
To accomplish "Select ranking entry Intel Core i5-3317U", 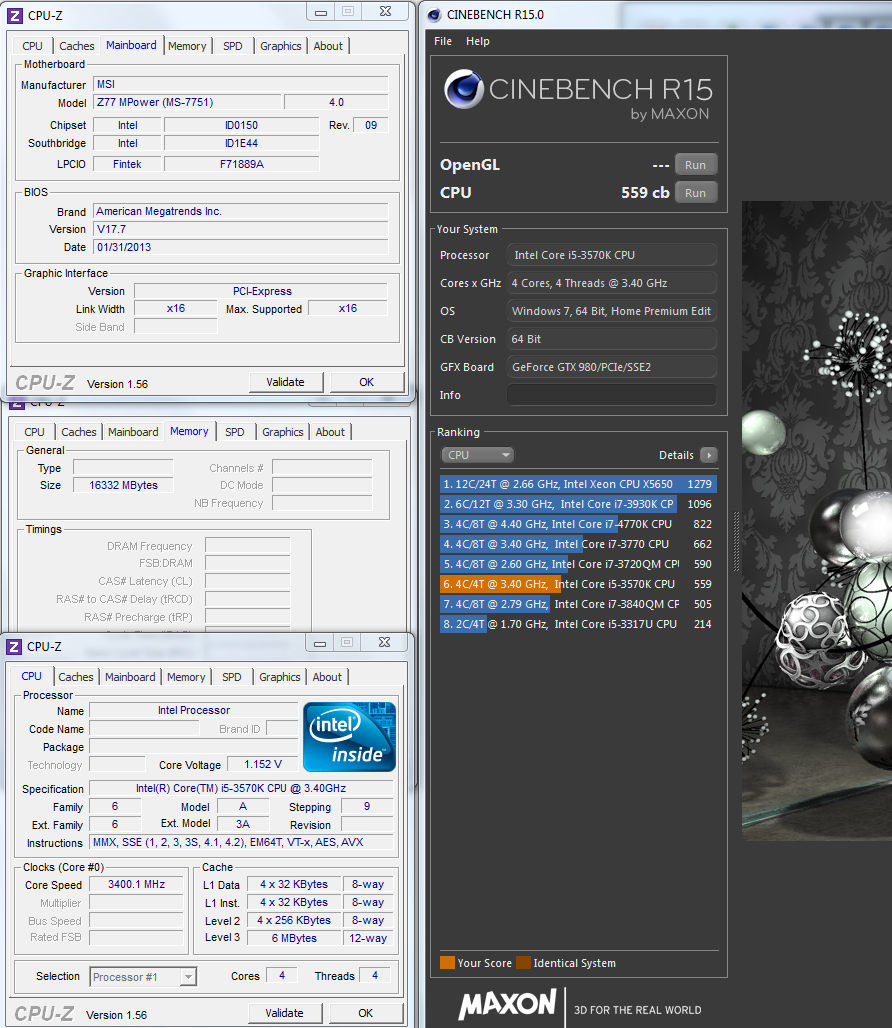I will tap(578, 624).
